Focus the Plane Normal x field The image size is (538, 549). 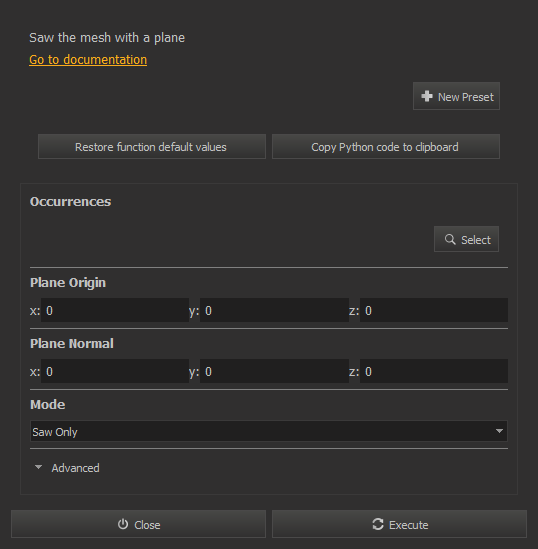click(115, 371)
